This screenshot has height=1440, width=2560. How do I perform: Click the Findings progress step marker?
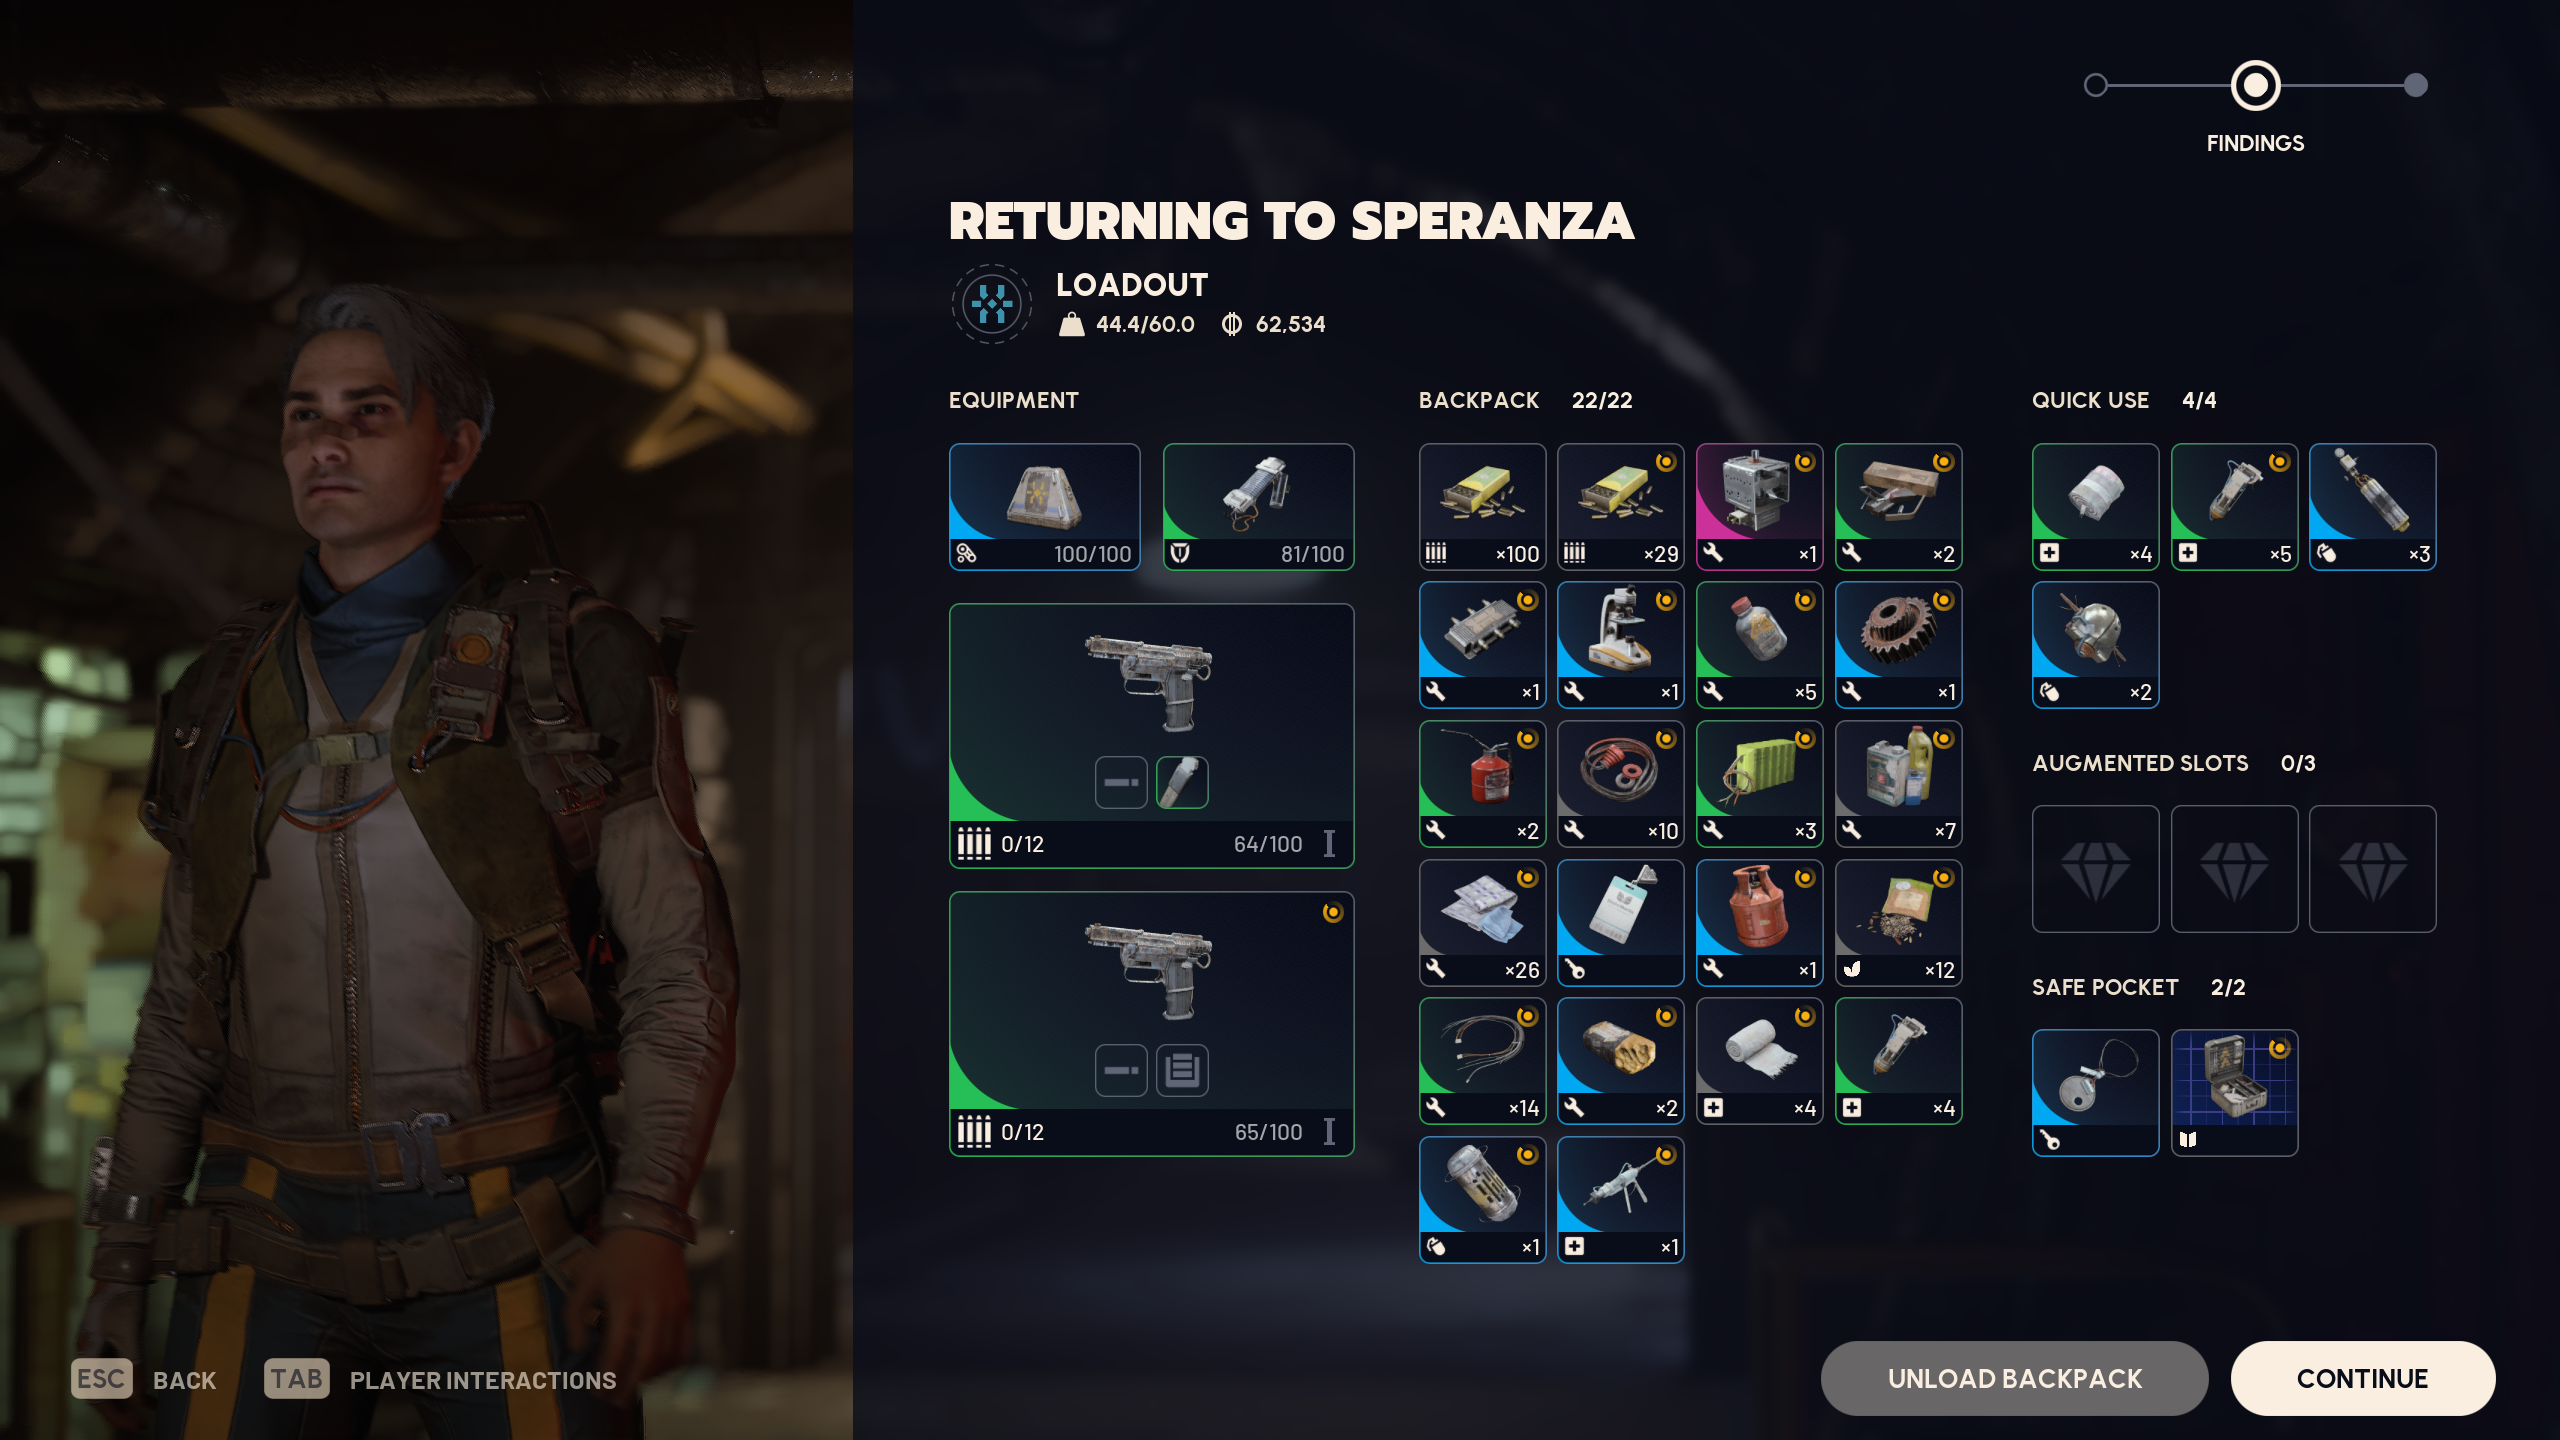tap(2255, 85)
